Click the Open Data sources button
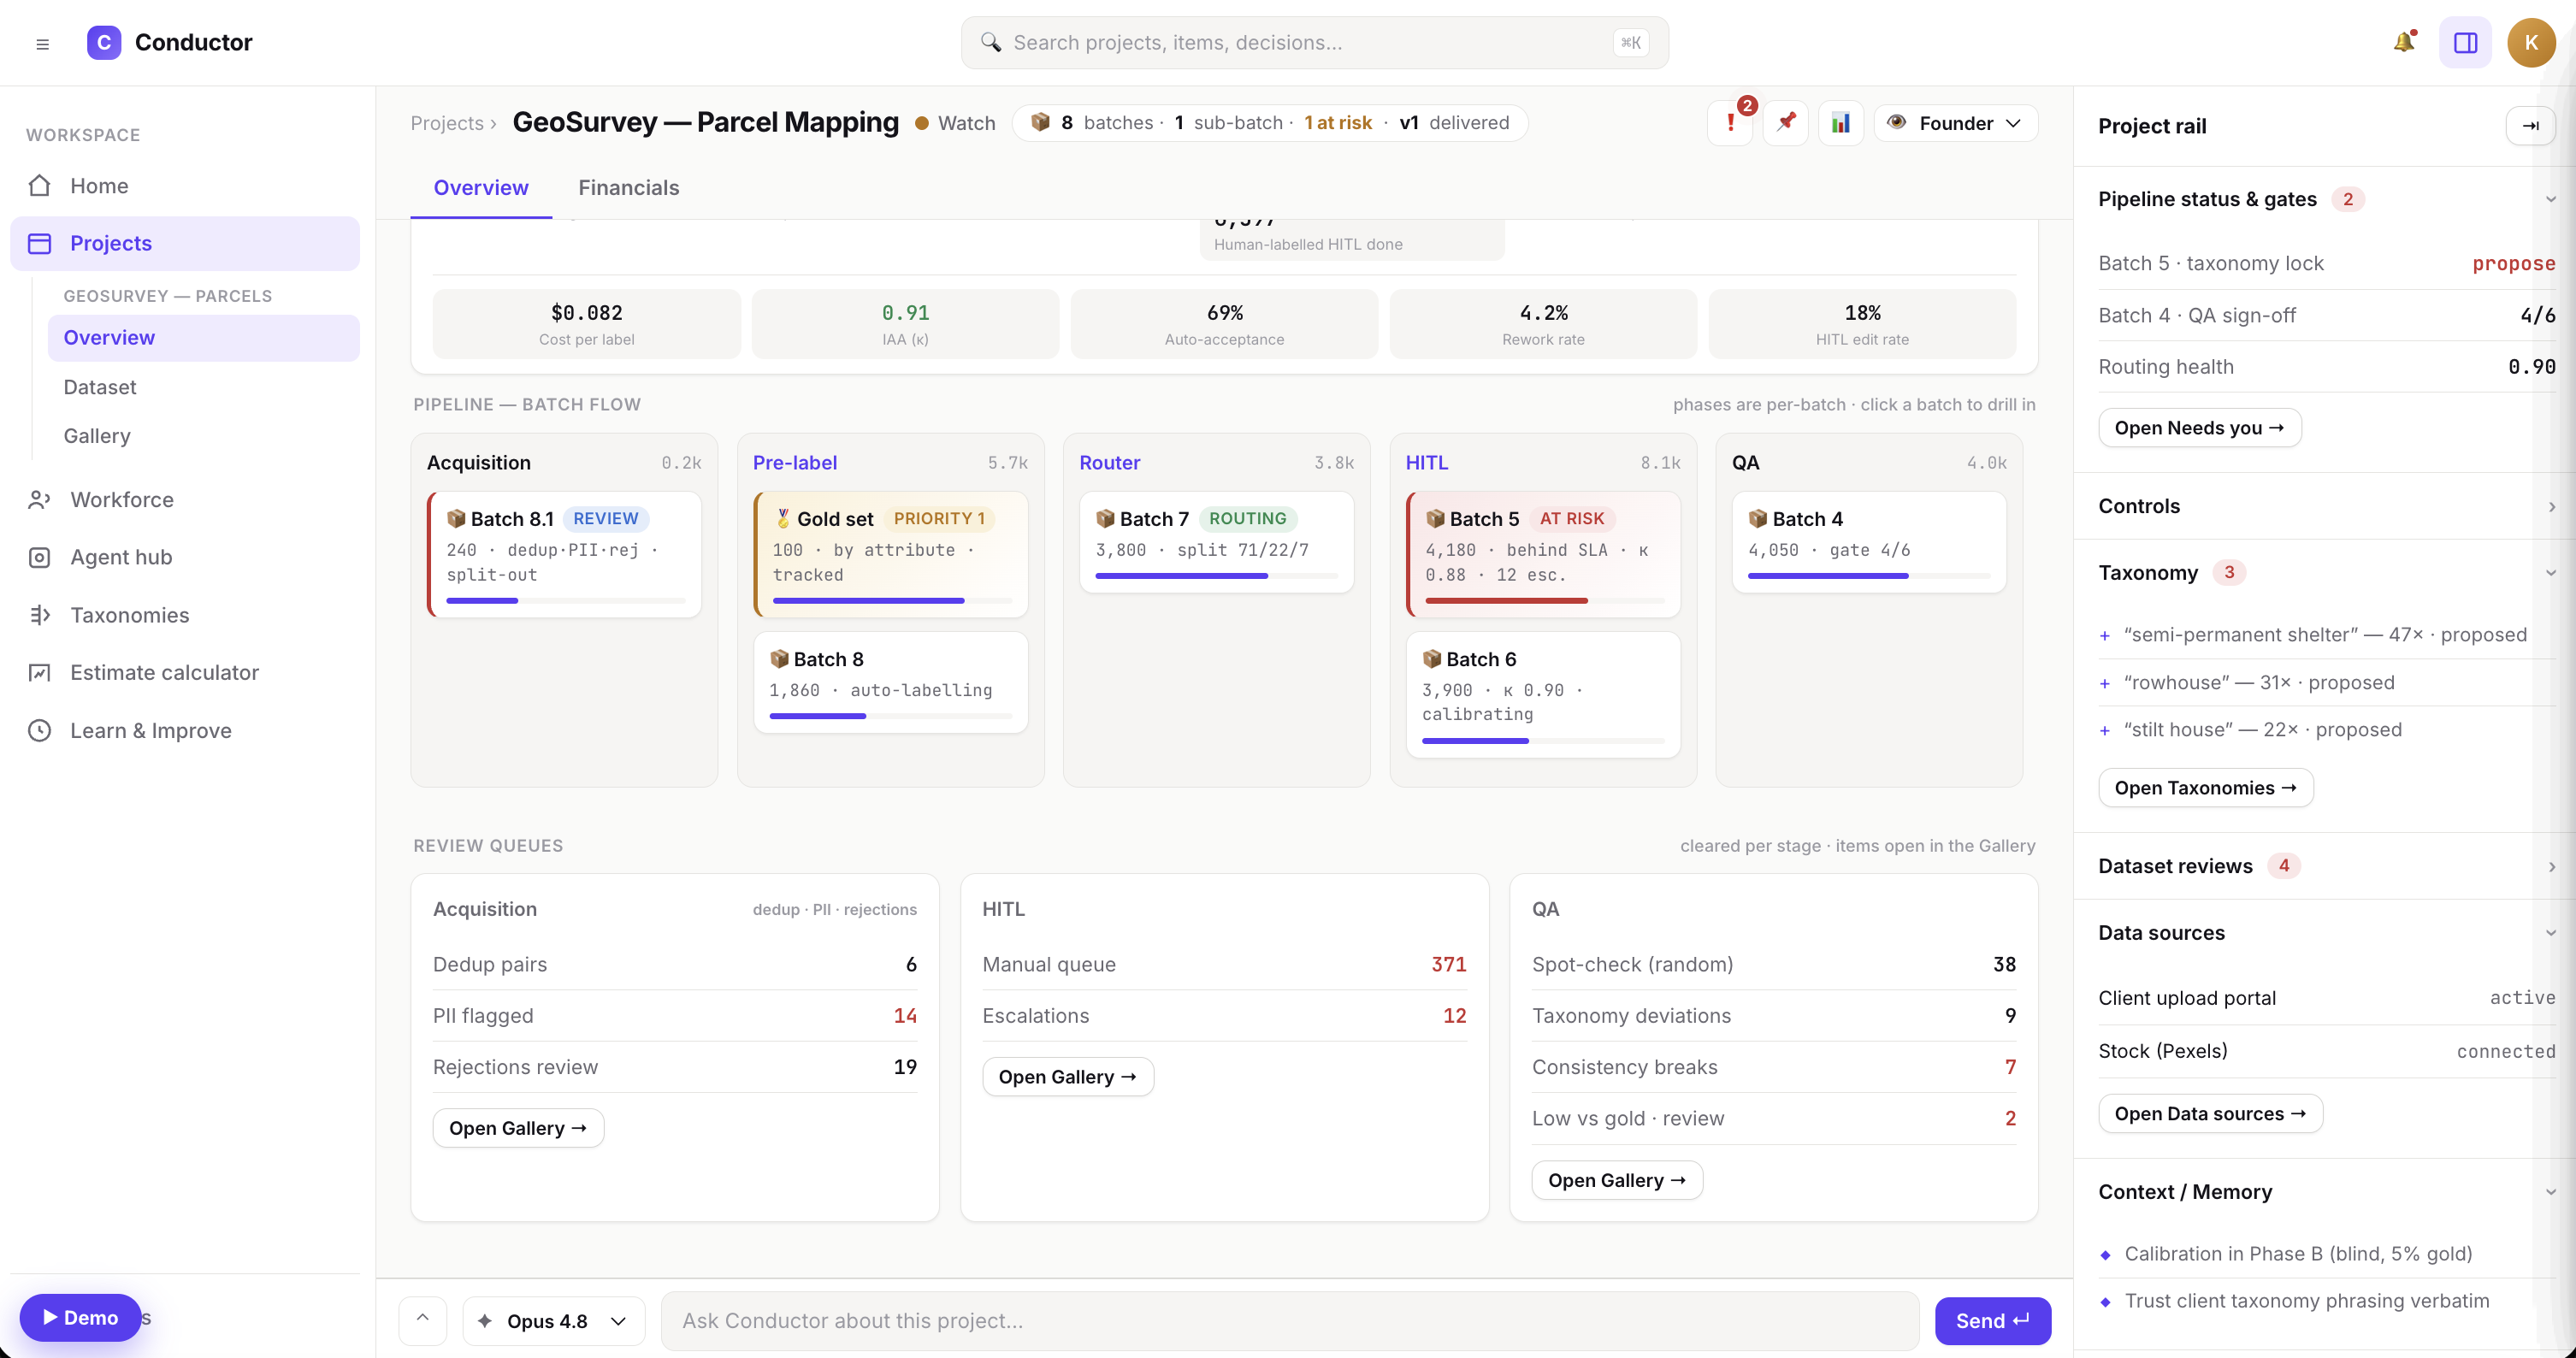The height and width of the screenshot is (1358, 2576). [2210, 1114]
